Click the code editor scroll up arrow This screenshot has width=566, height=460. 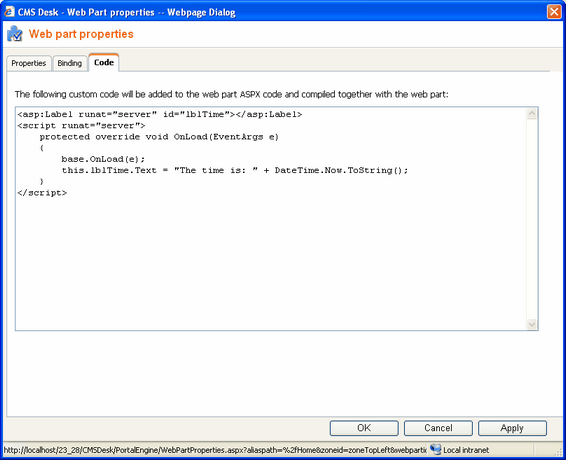pos(531,114)
